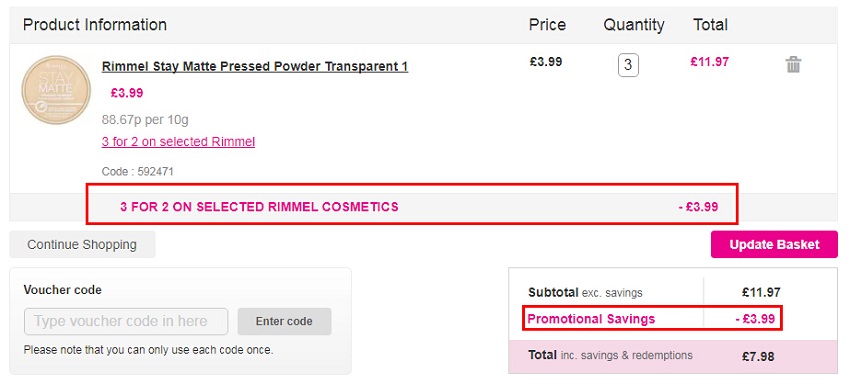Screen dimensions: 850x384
Task: Focus the 'Type voucher code in here' field
Action: coord(126,321)
